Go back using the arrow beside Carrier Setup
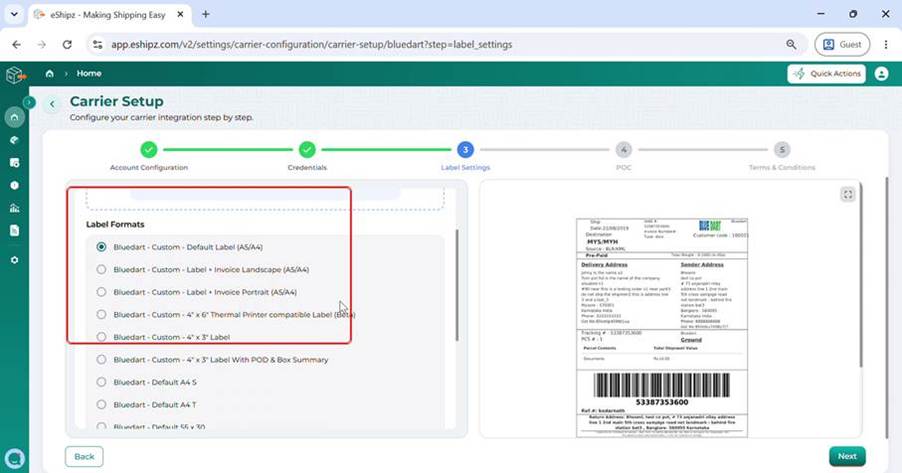 point(52,104)
